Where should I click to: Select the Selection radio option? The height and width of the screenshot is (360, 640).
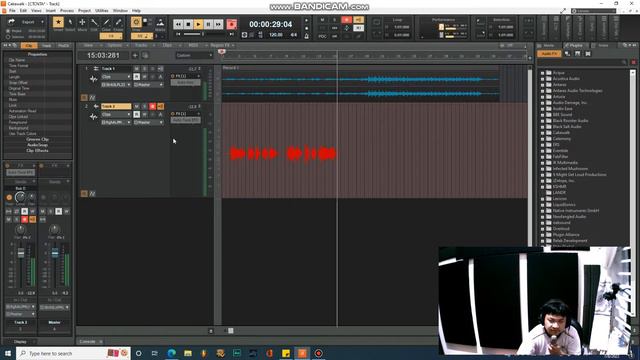click(8, 37)
